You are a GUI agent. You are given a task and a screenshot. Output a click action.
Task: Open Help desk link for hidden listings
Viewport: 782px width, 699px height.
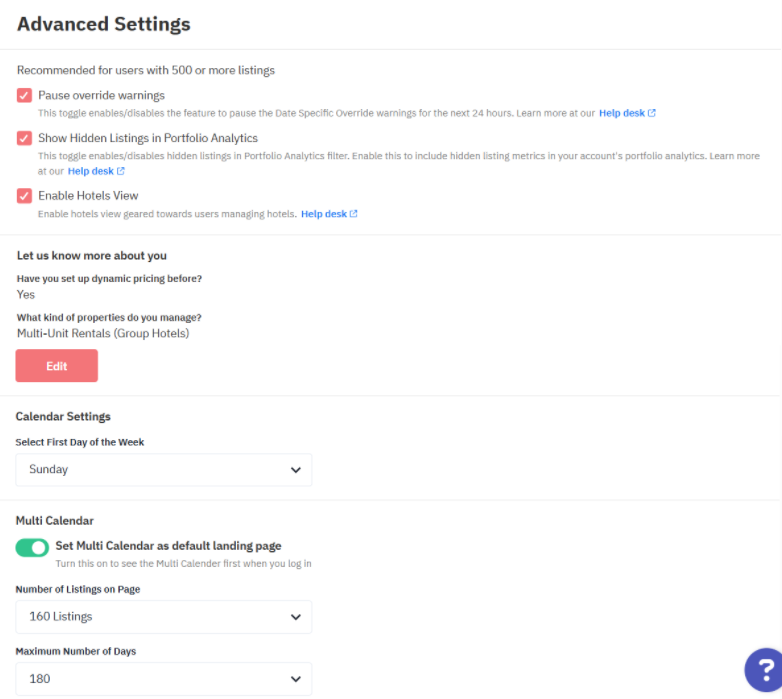(90, 171)
